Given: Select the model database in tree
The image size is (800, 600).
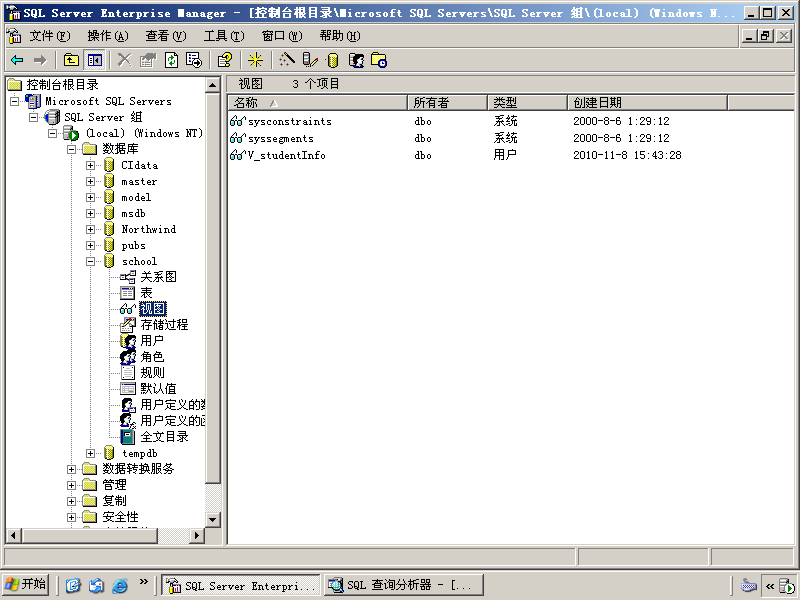Looking at the screenshot, I should click(136, 197).
